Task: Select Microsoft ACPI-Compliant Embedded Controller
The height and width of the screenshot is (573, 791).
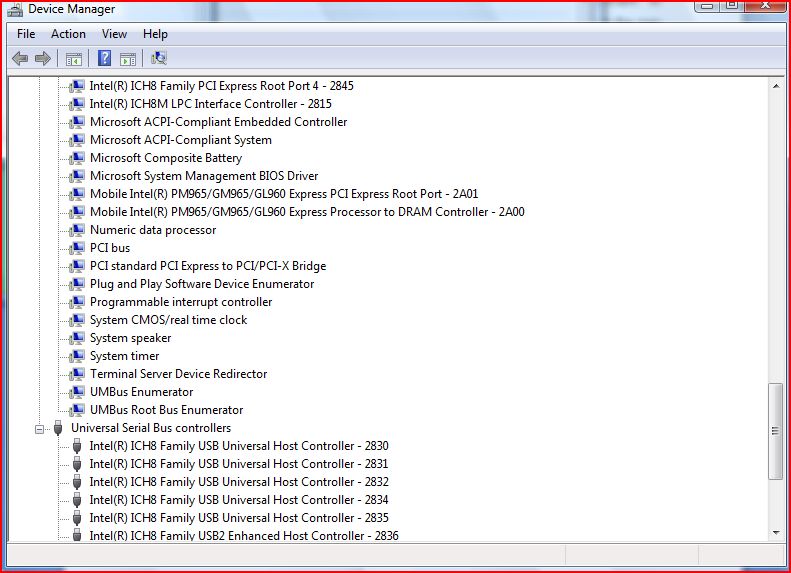Action: pyautogui.click(x=218, y=122)
